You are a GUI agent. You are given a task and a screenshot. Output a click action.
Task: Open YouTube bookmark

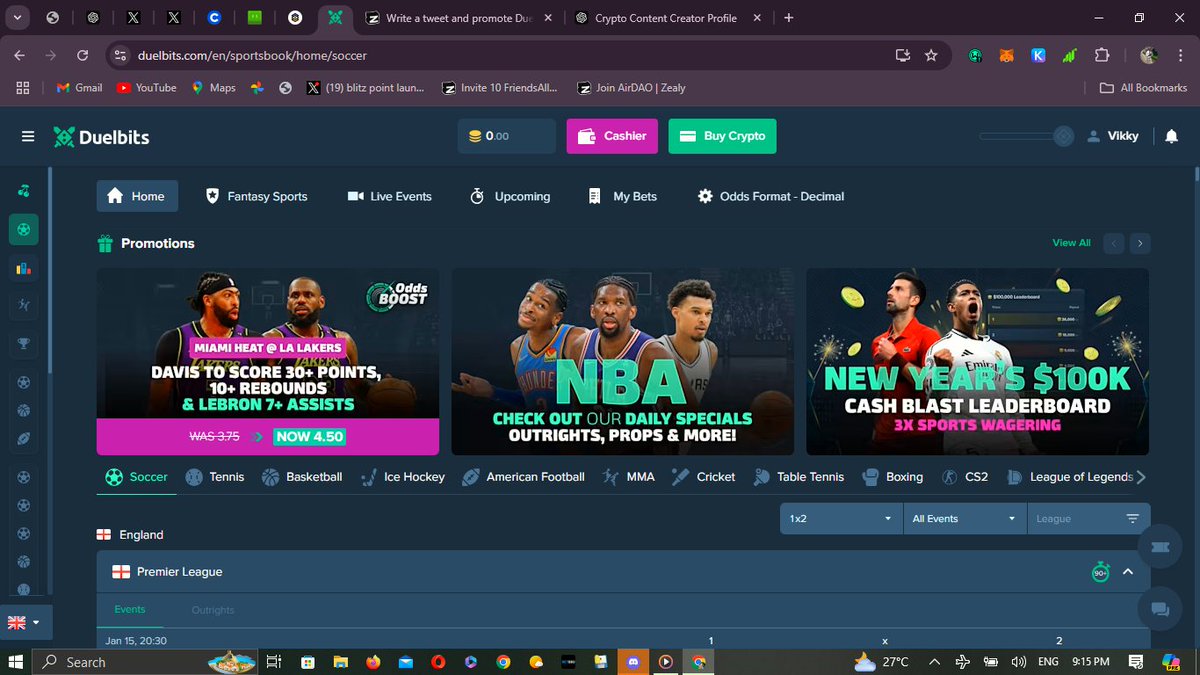click(146, 88)
